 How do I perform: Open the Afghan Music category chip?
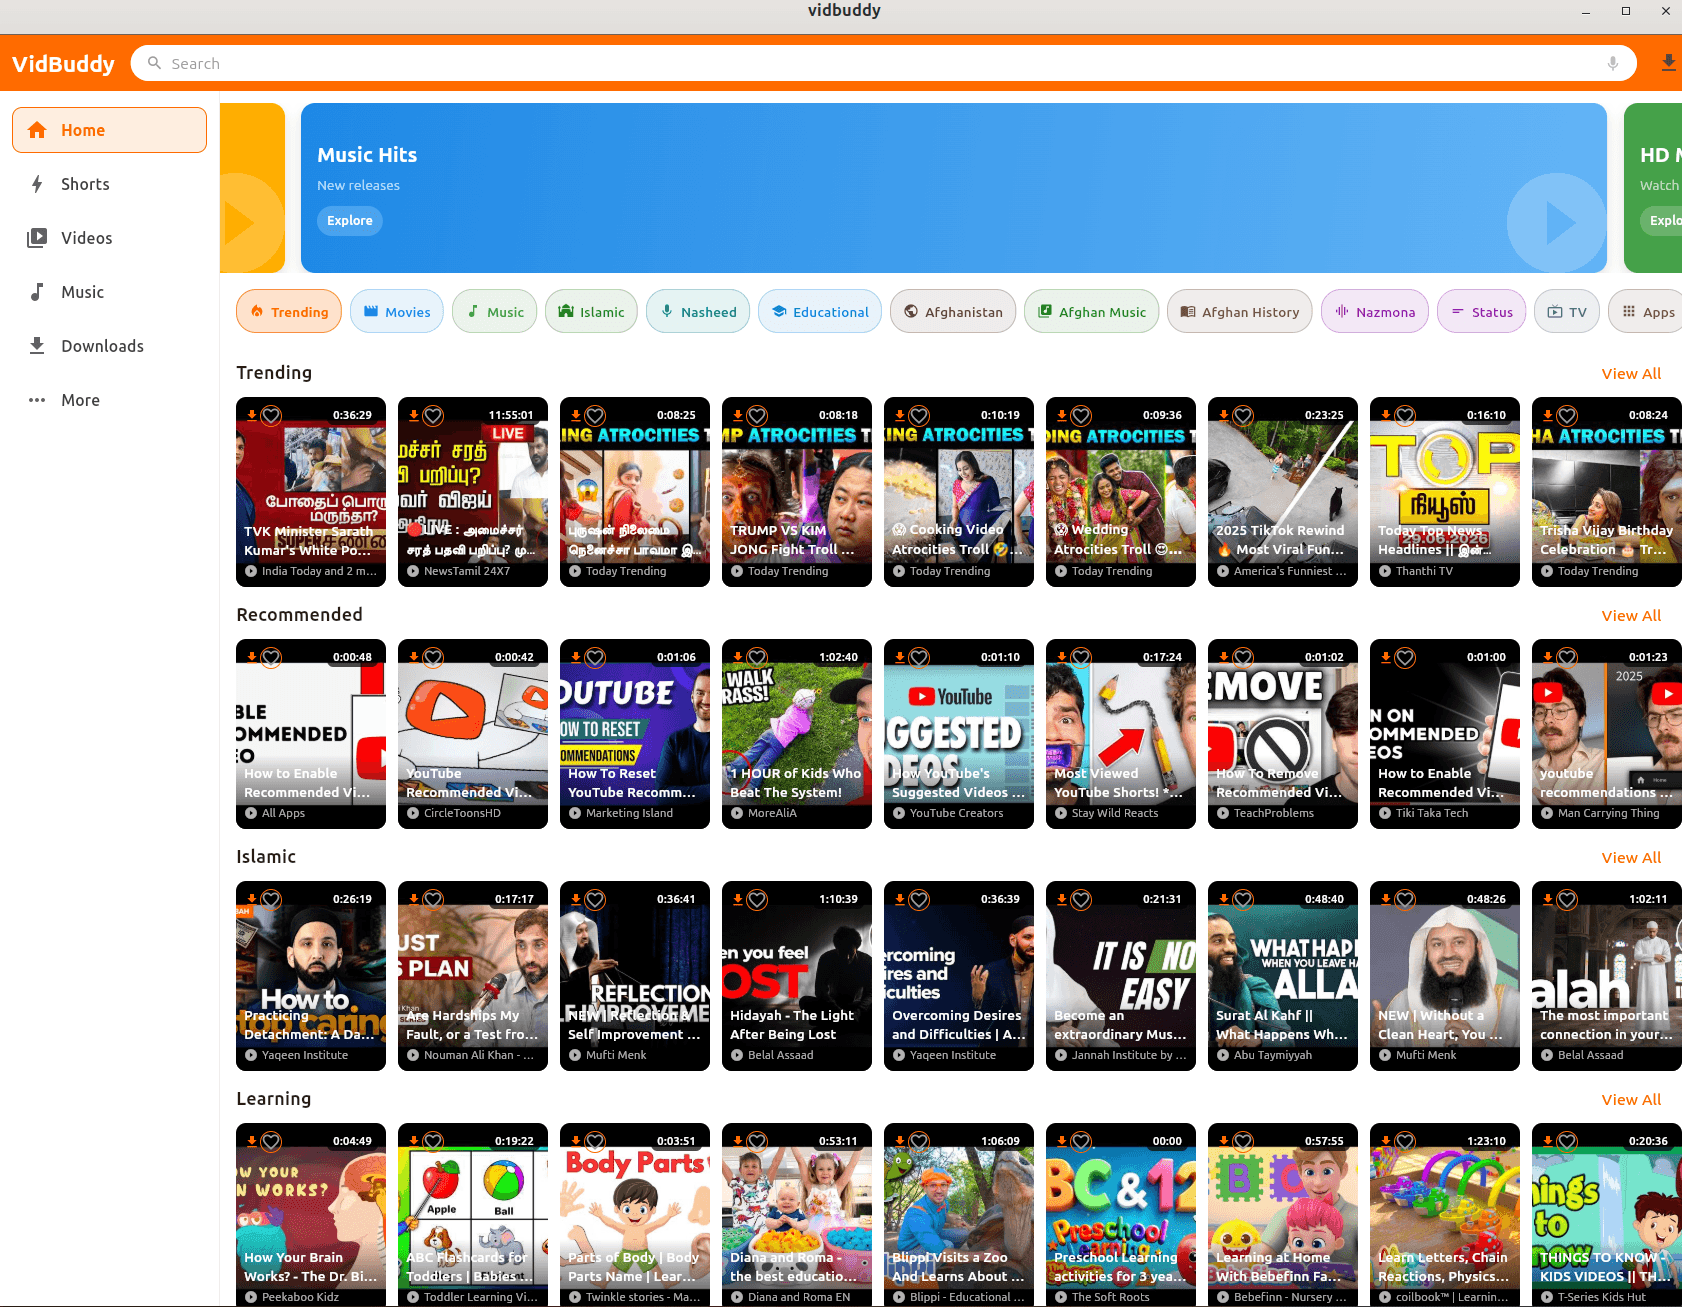[1091, 312]
